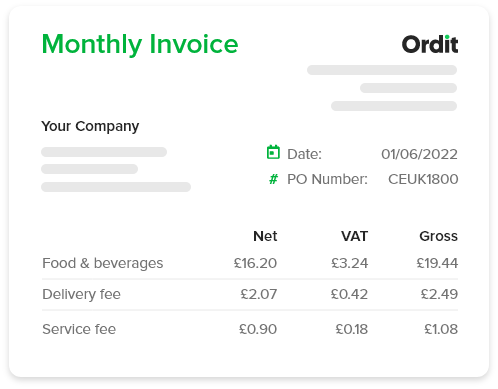Screen dimensions: 498x389
Task: Click the Your Company label
Action: 90,127
